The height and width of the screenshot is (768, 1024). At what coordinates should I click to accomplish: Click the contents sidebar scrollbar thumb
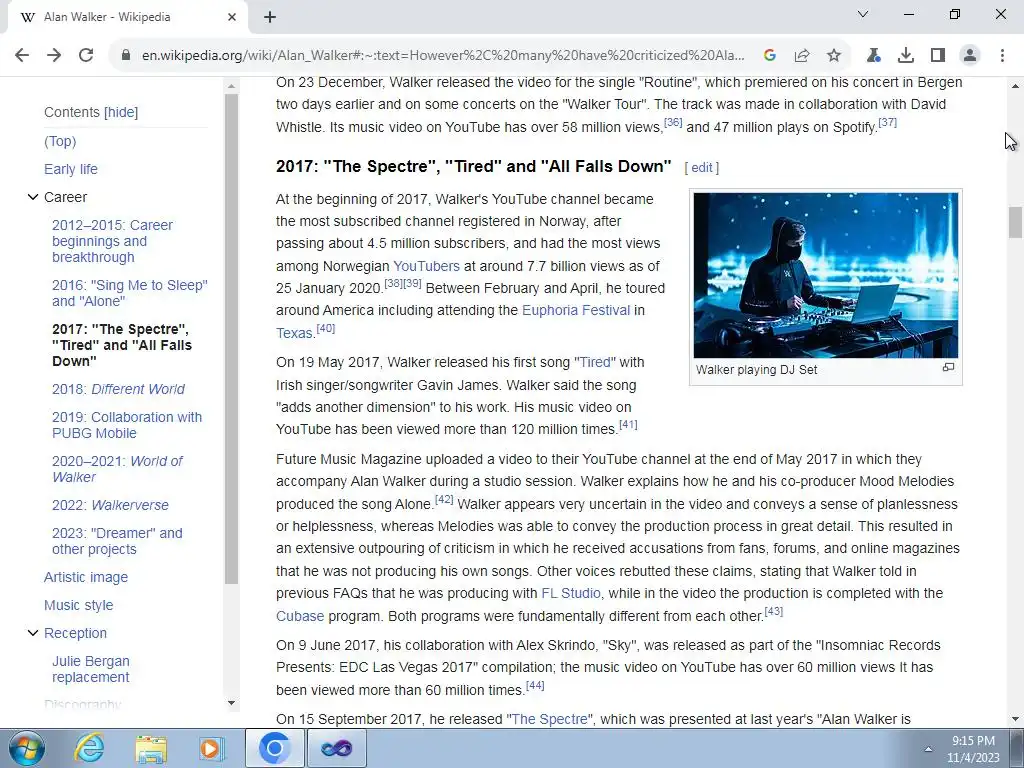[x=231, y=339]
